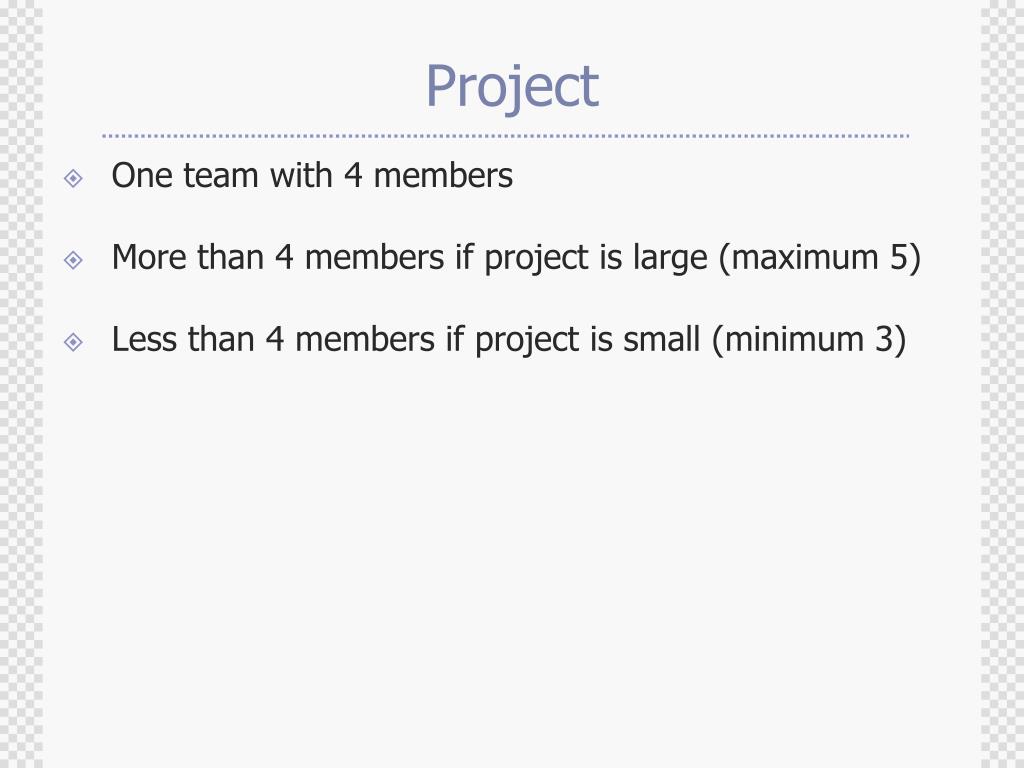Click the "(maximum 5)" text

point(820,258)
